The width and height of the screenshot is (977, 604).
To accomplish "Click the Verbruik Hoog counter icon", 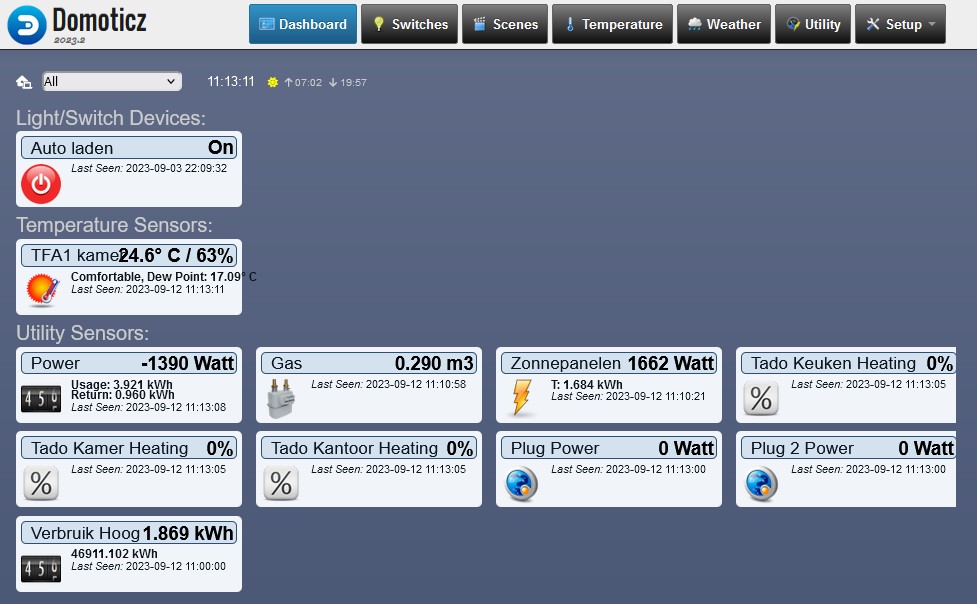I will pyautogui.click(x=41, y=568).
